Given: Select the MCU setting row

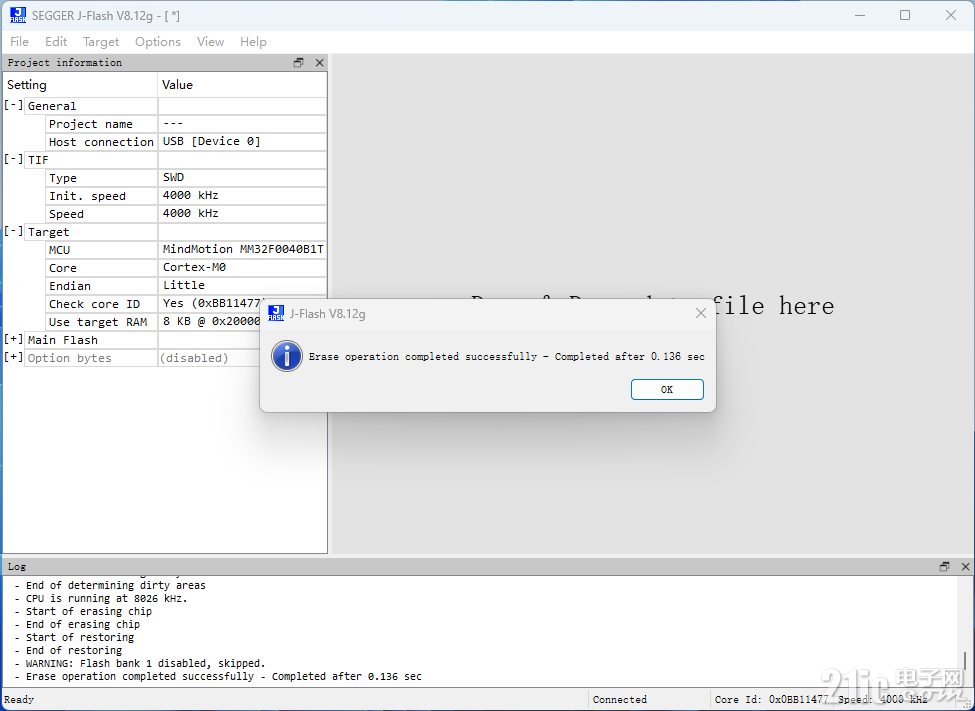Looking at the screenshot, I should [187, 249].
